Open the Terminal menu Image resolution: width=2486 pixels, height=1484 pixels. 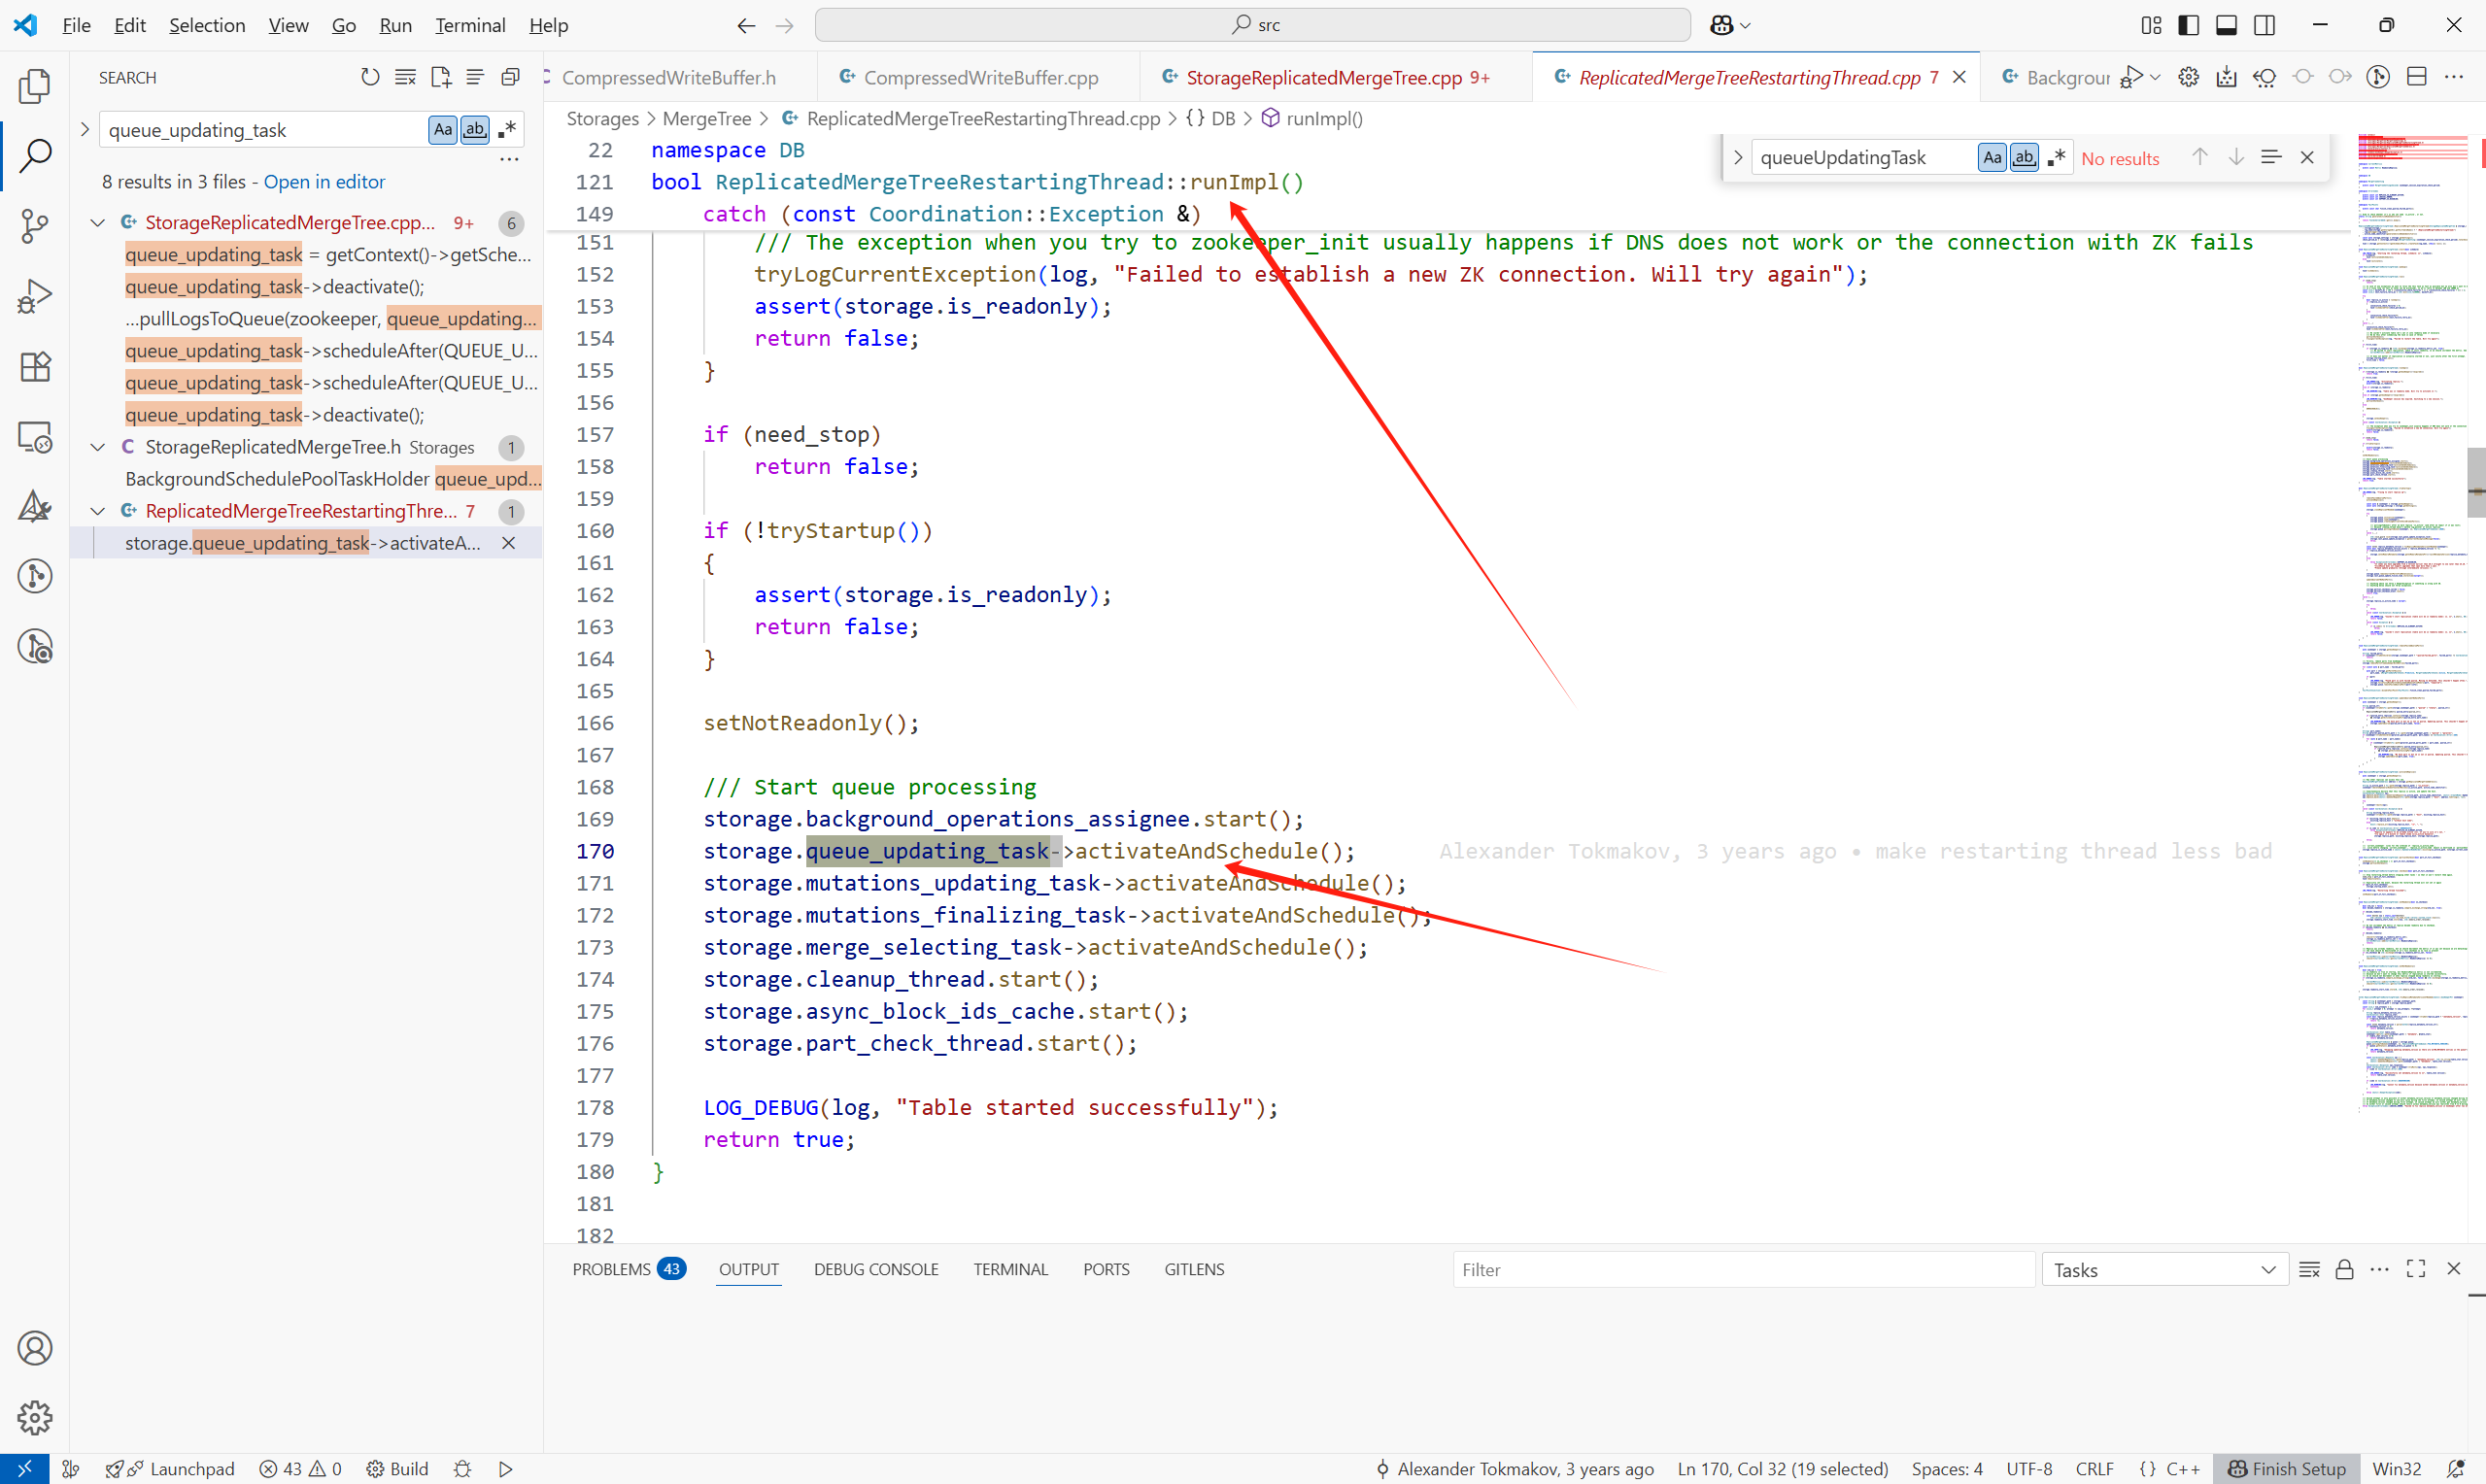(x=470, y=25)
